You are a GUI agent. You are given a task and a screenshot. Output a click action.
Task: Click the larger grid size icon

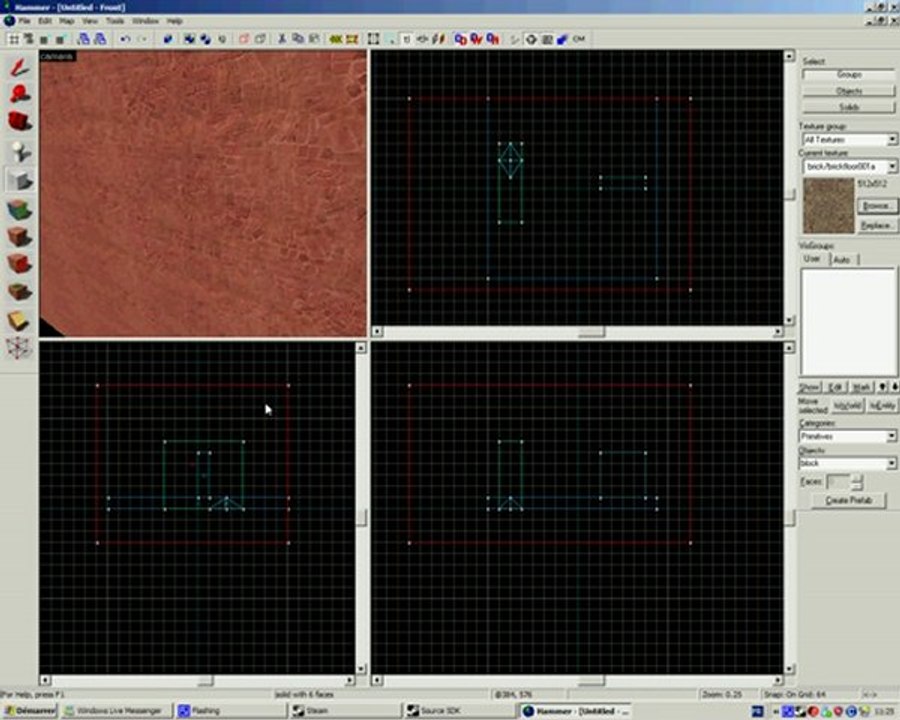60,39
